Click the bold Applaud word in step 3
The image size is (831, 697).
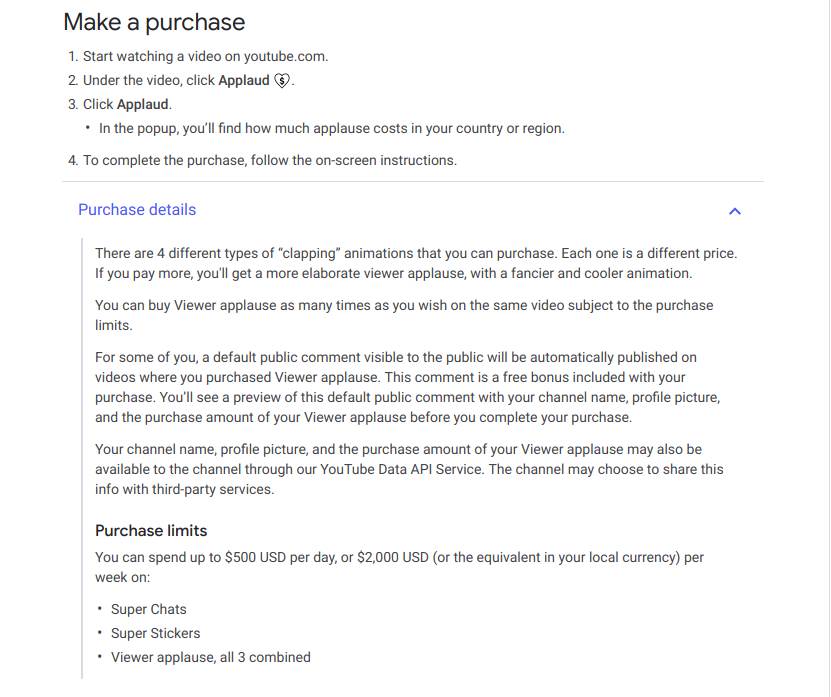coord(143,104)
